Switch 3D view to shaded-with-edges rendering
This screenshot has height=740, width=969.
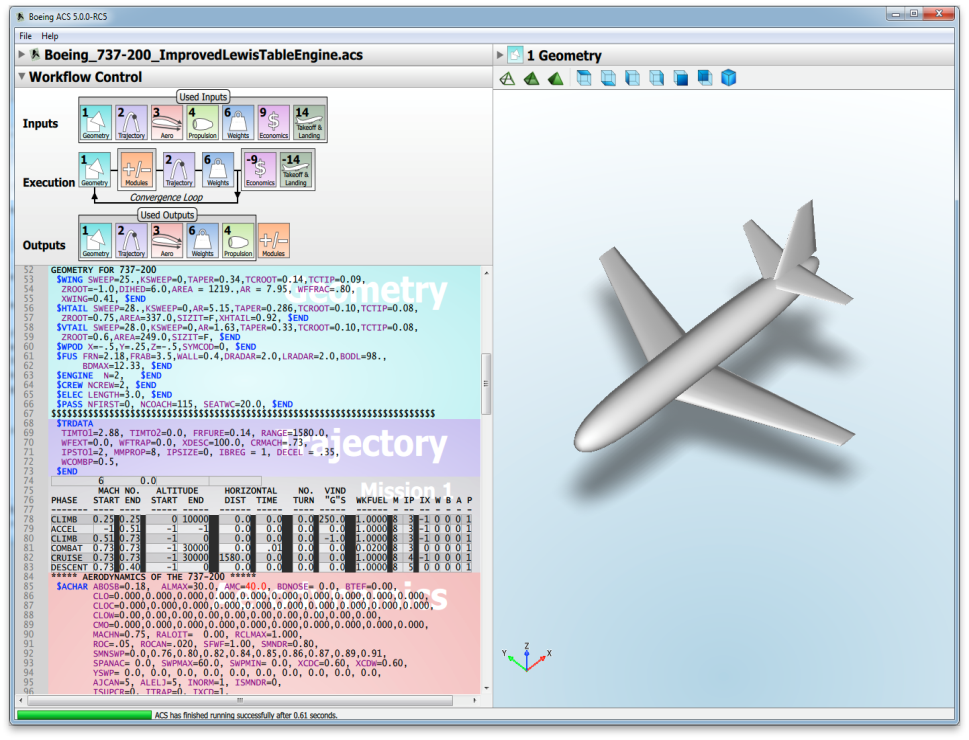coord(531,79)
